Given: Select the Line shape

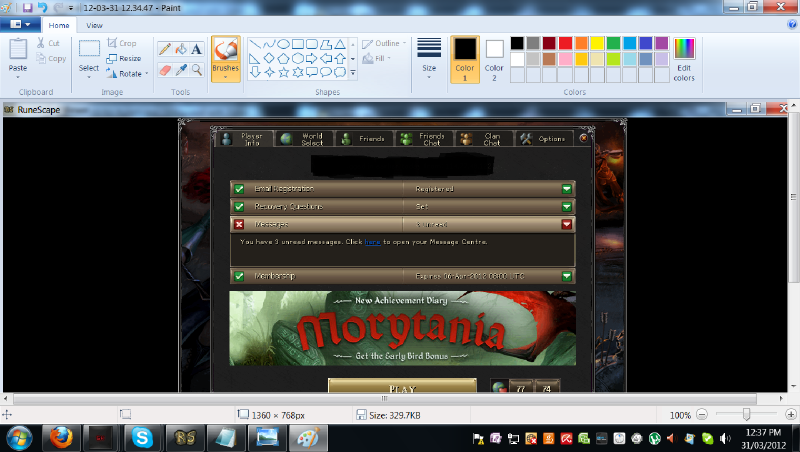Looking at the screenshot, I should click(255, 44).
